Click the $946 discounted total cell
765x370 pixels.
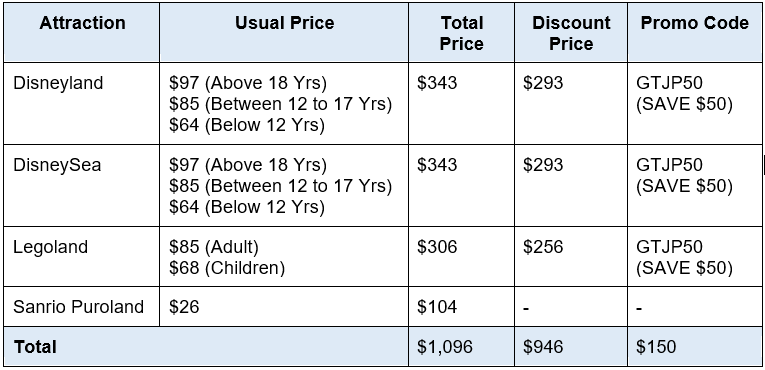[x=571, y=347]
